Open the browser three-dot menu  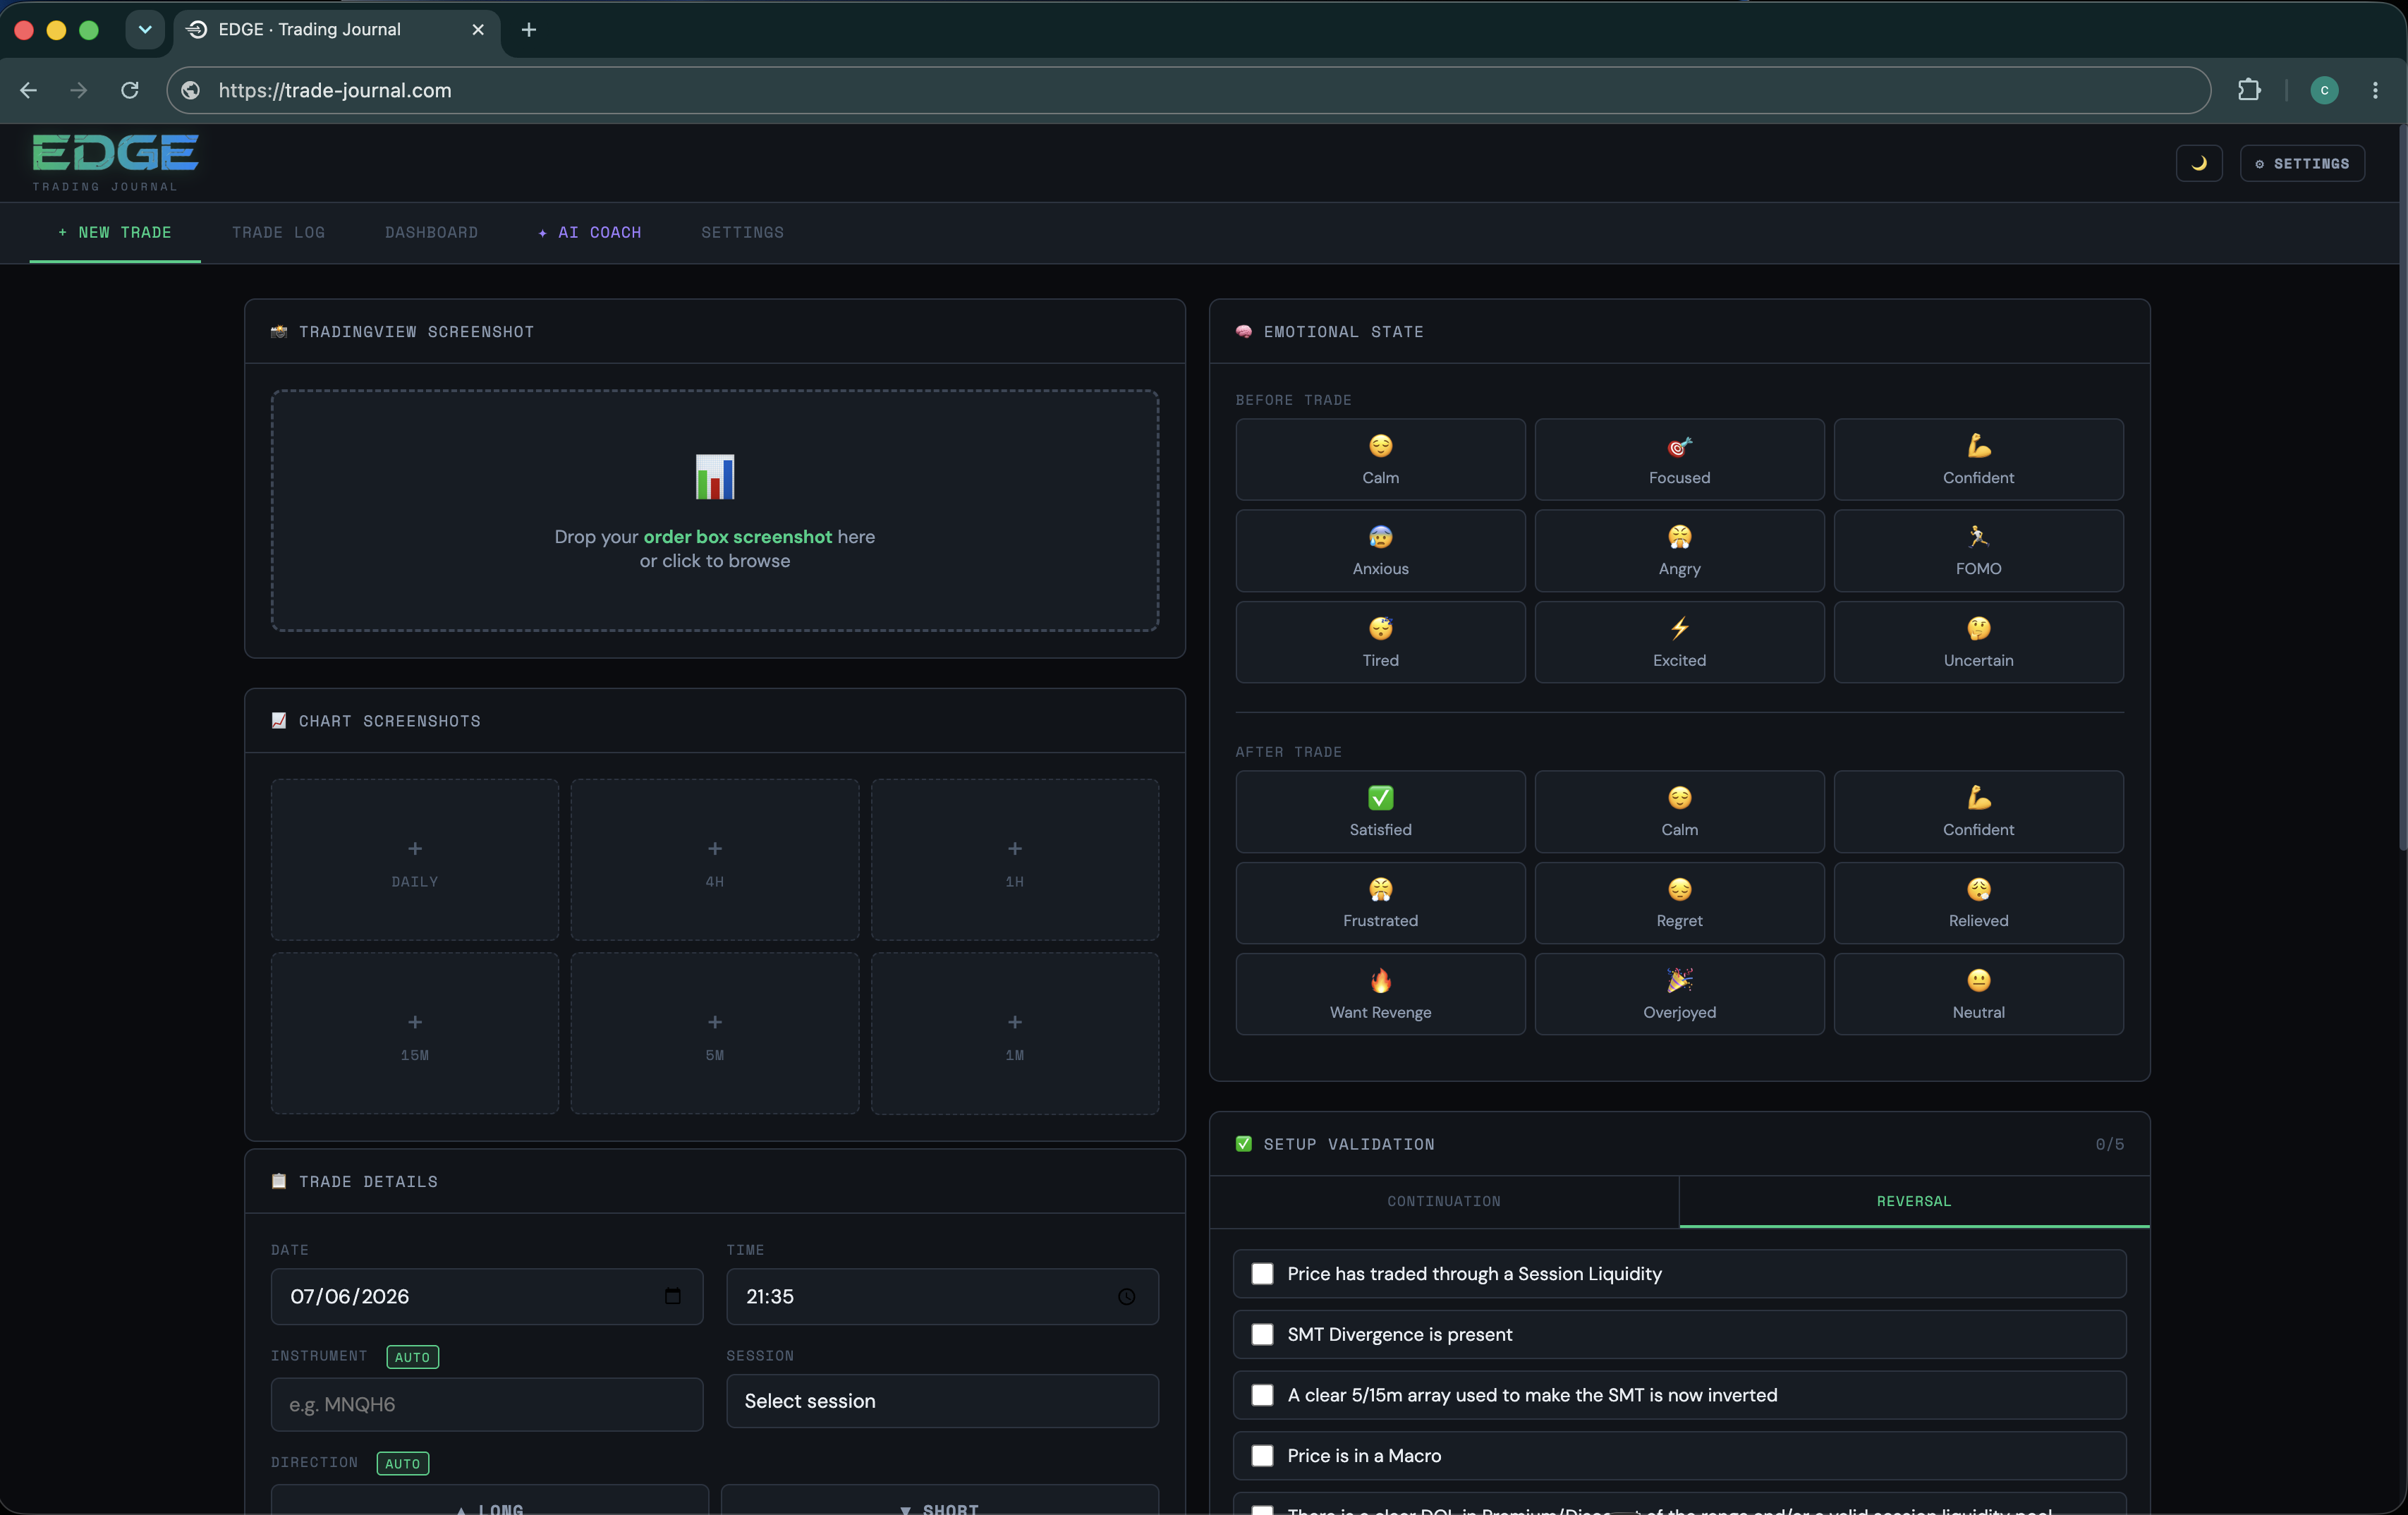click(2375, 90)
